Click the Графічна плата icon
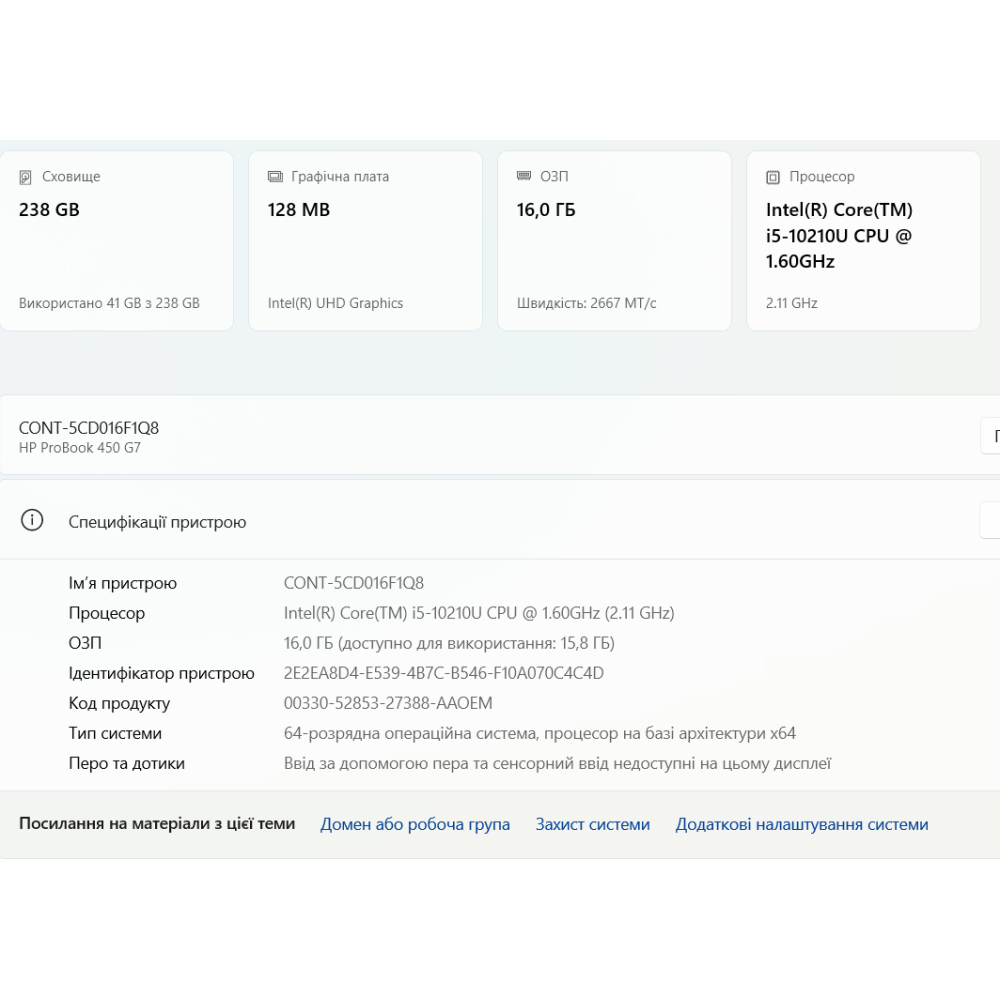1000x1000 pixels. (x=275, y=177)
